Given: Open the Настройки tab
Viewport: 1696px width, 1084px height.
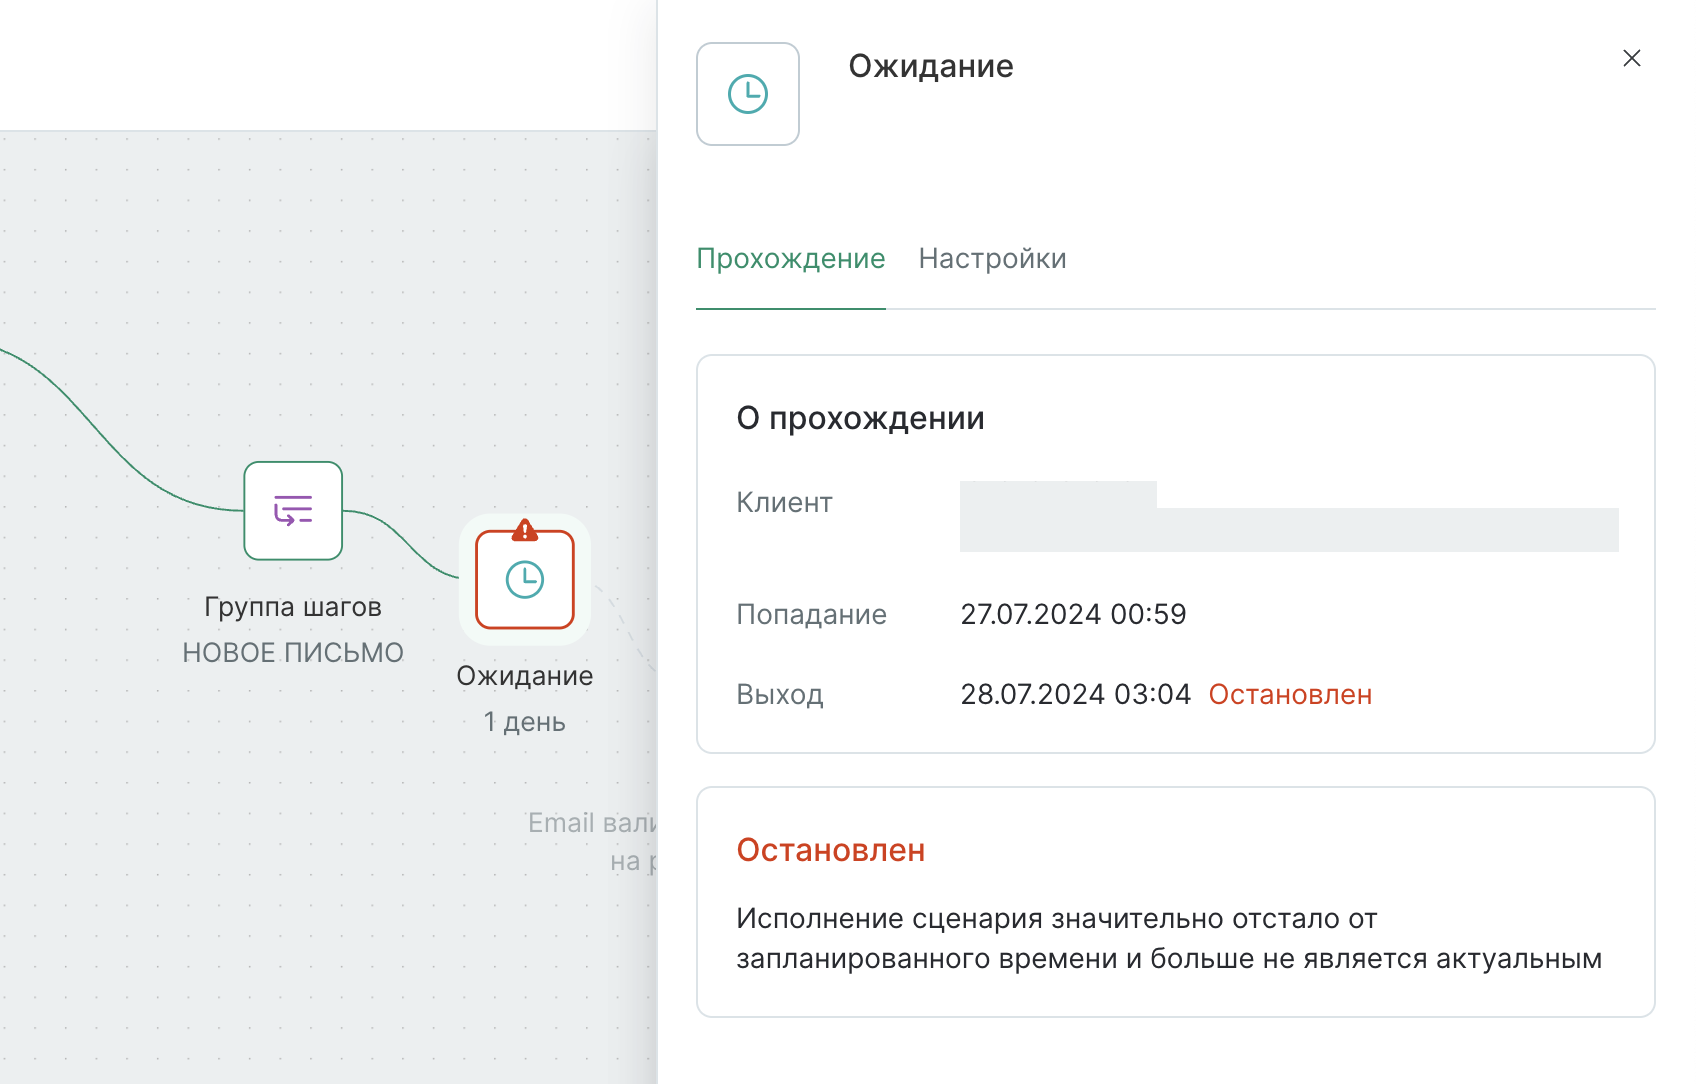Looking at the screenshot, I should tap(993, 259).
